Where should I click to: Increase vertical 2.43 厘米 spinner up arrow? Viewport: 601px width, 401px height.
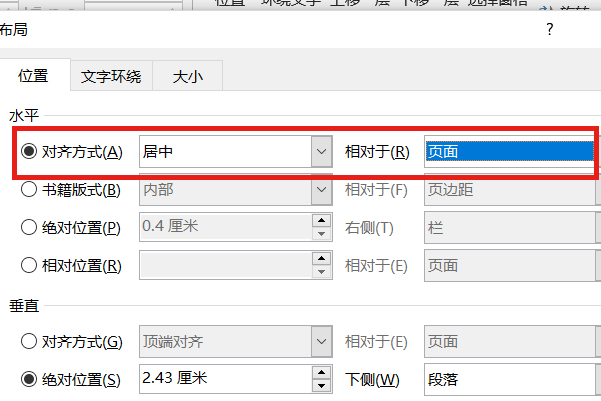[x=321, y=373]
